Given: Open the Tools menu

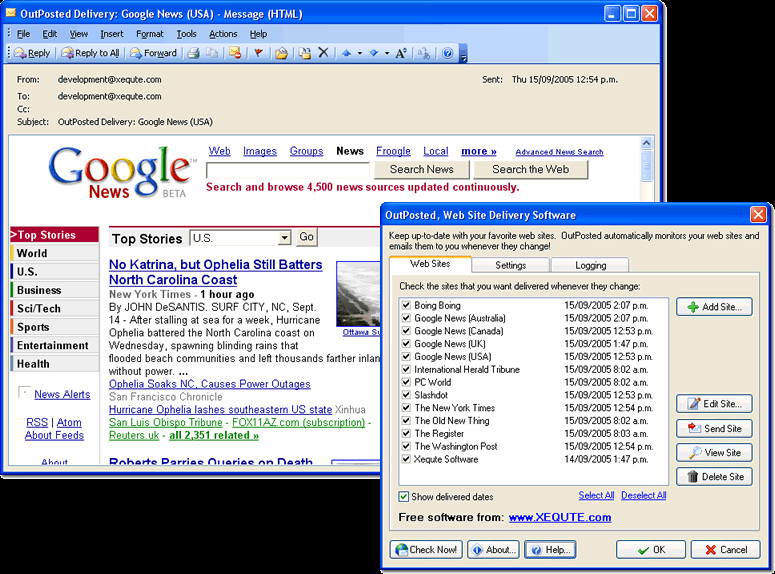Looking at the screenshot, I should pos(186,34).
